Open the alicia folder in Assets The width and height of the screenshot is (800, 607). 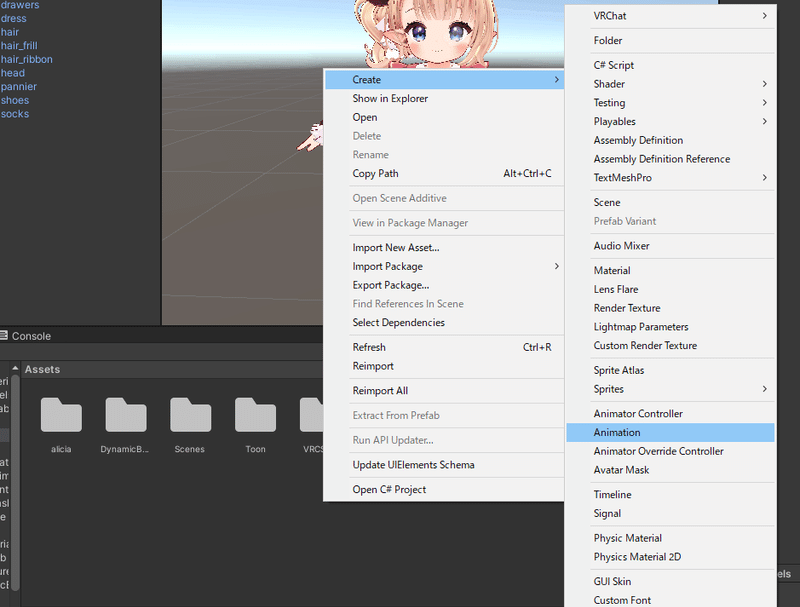(x=60, y=415)
